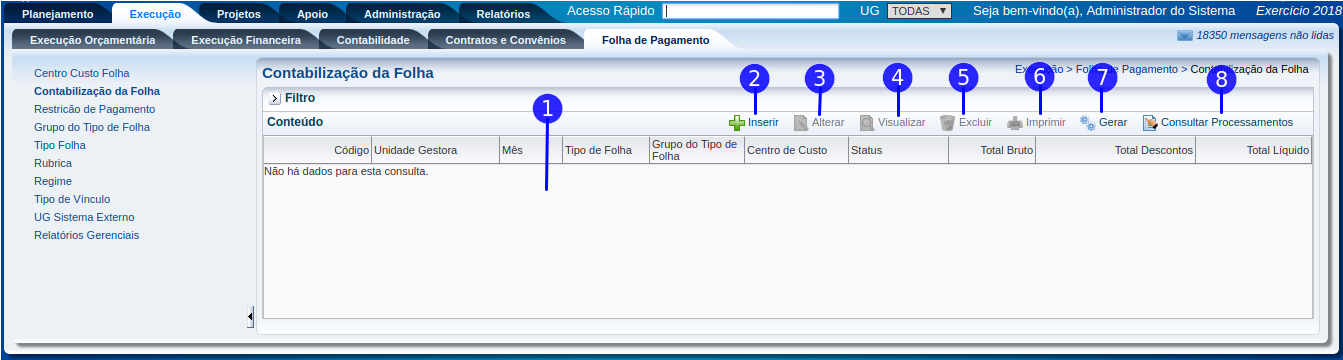Screen dimensions: 1343x360
Task: Open the Contratos e Convênios sub-tab
Action: tap(505, 40)
